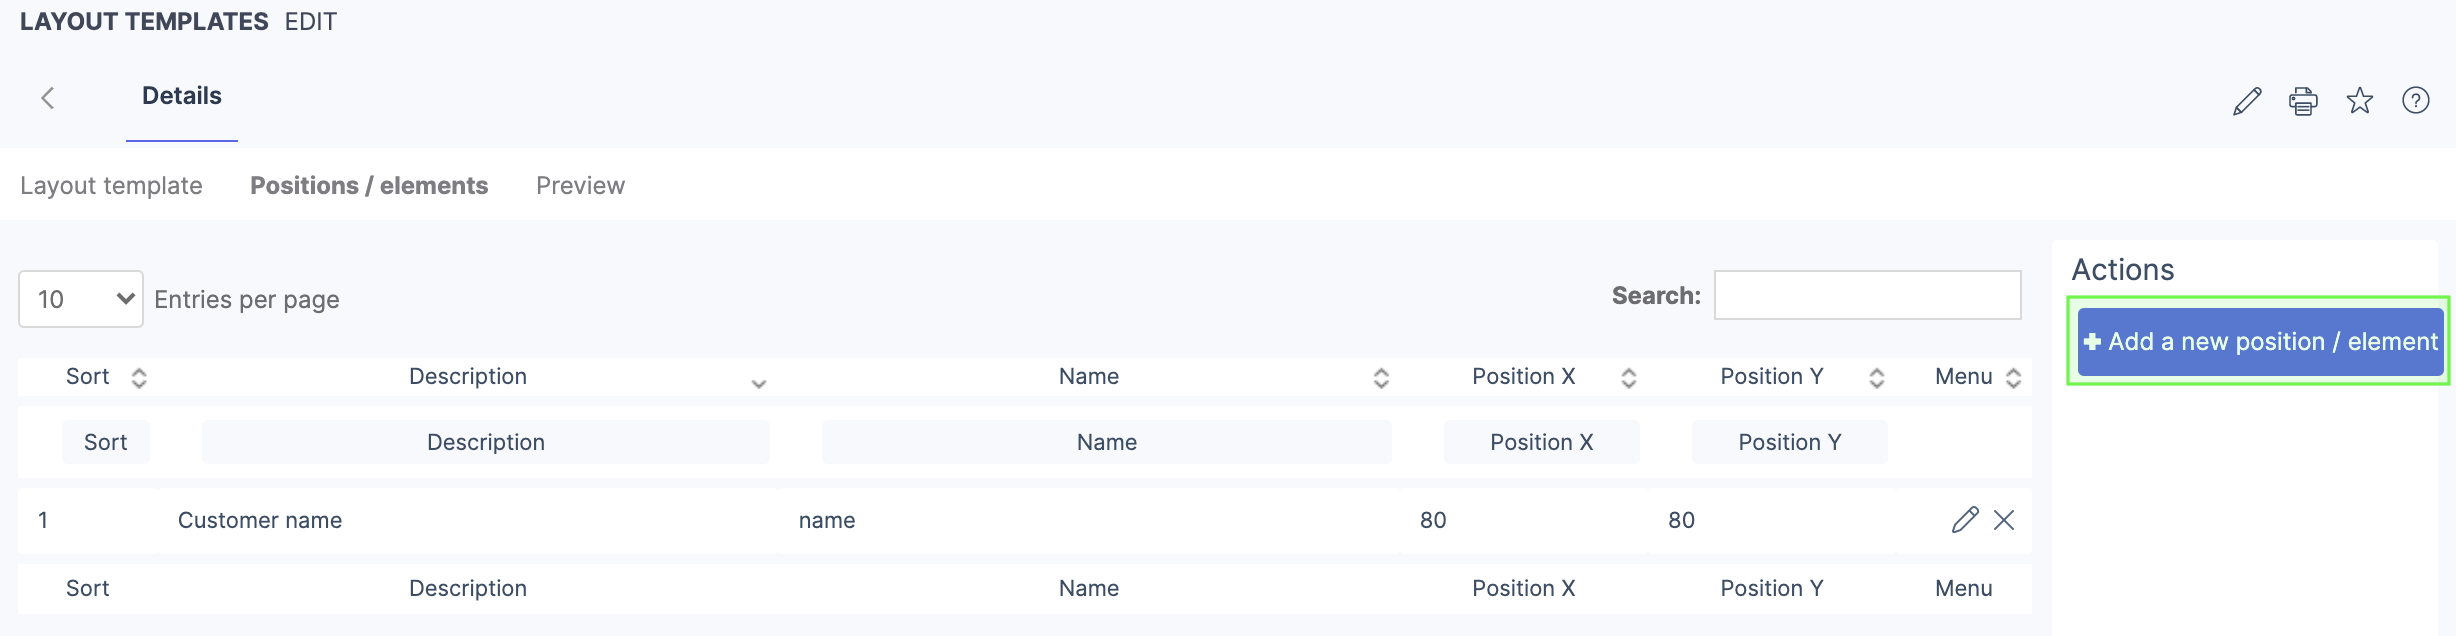Viewport: 2456px width, 636px height.
Task: Edit the Customer name row
Action: [1964, 520]
